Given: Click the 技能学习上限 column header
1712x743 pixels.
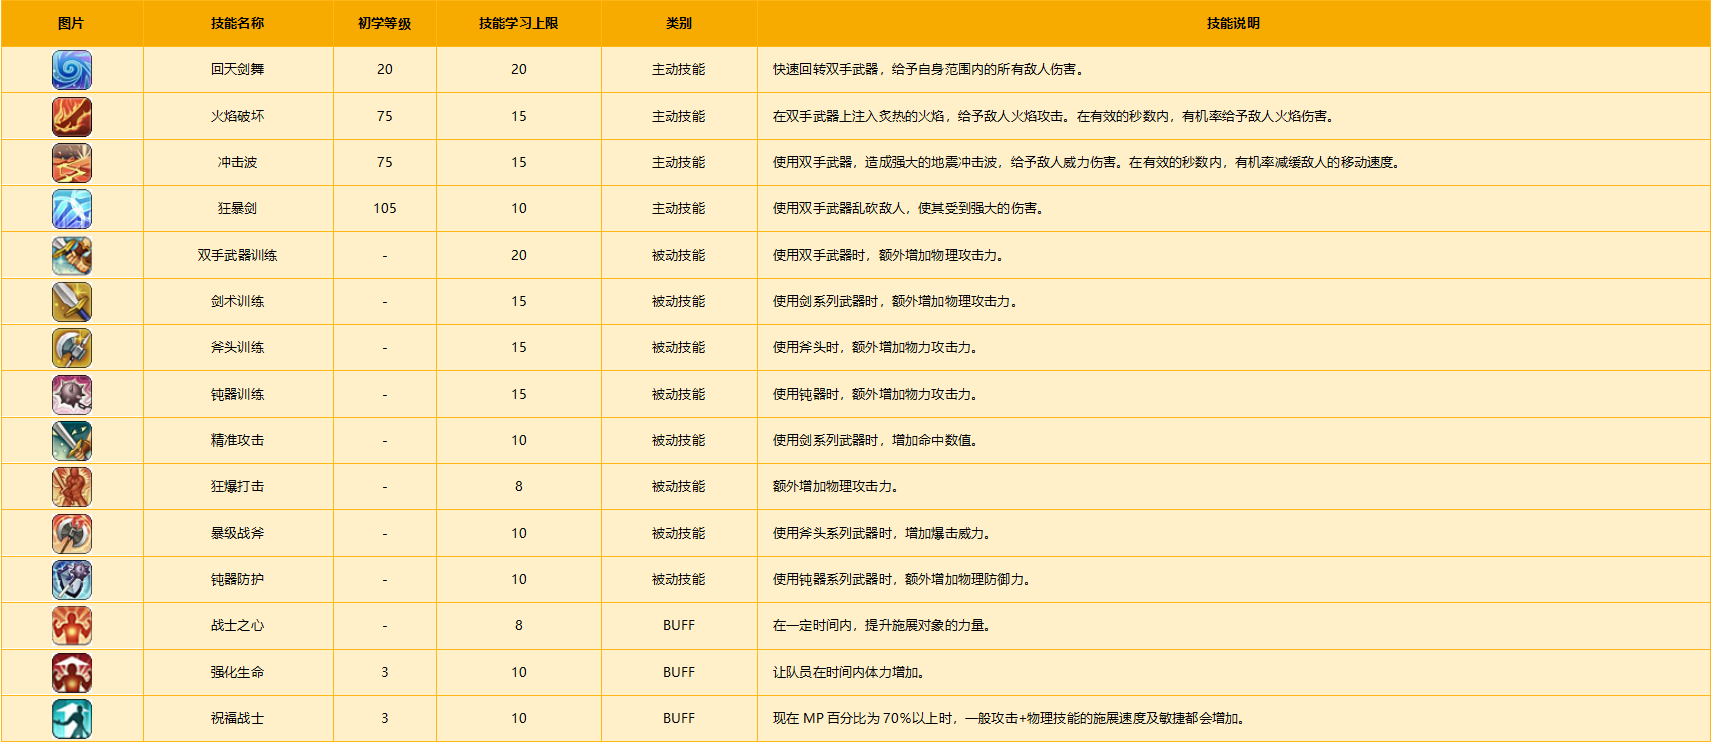Looking at the screenshot, I should 519,23.
